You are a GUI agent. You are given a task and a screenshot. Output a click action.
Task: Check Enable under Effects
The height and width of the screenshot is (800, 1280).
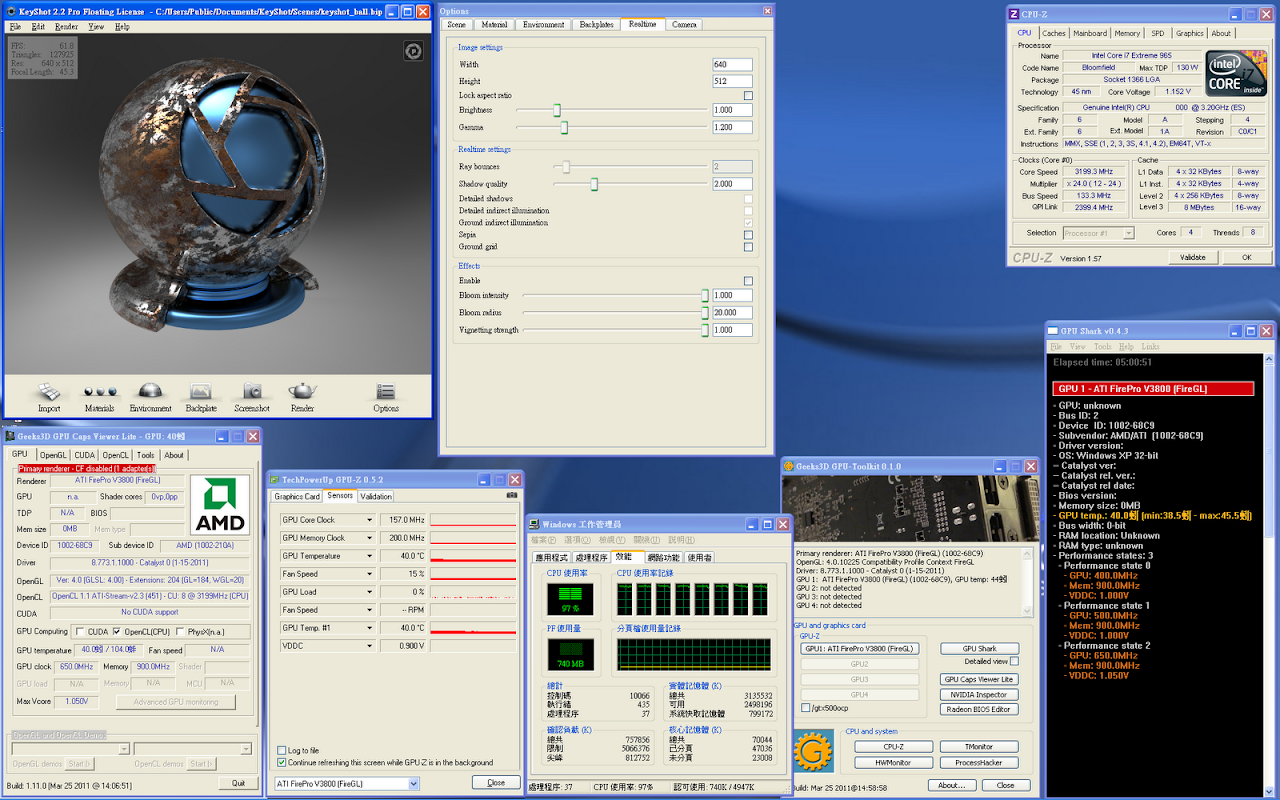[x=748, y=281]
